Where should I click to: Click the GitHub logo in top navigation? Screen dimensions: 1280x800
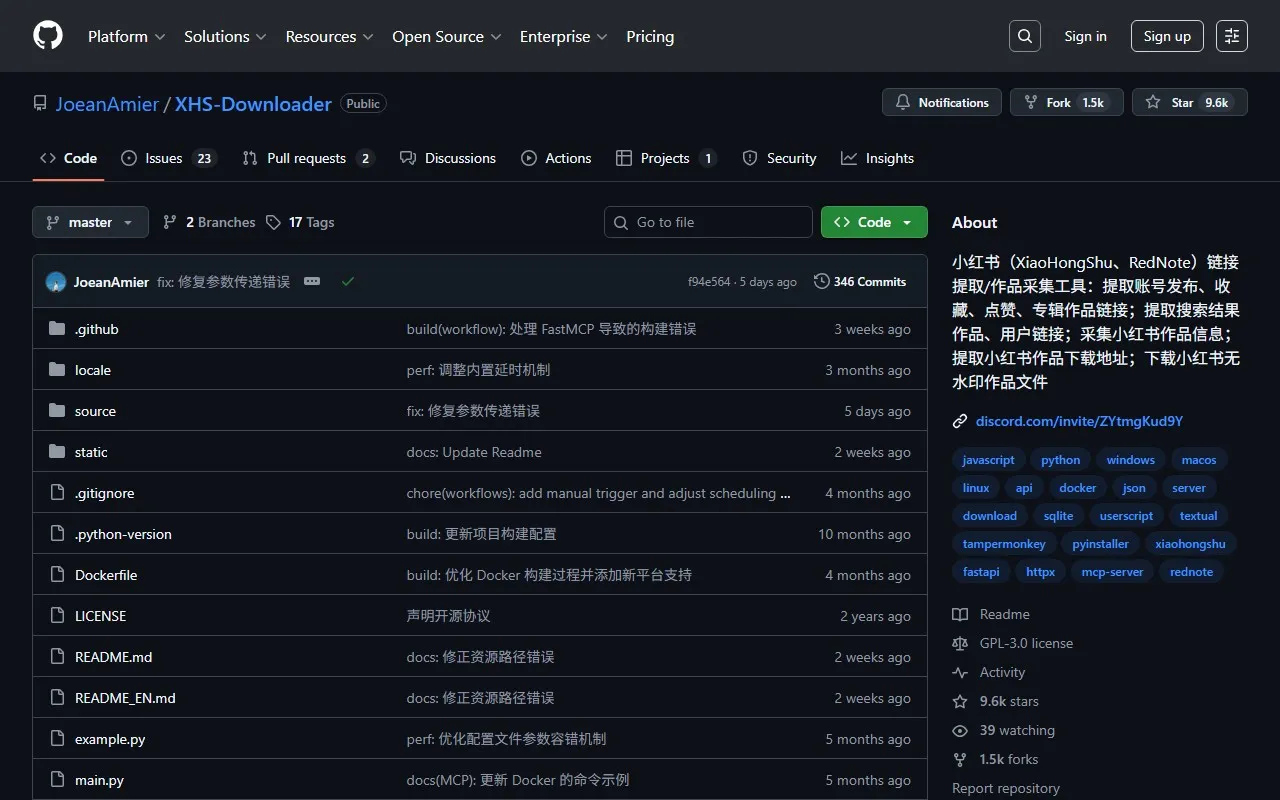(x=47, y=35)
